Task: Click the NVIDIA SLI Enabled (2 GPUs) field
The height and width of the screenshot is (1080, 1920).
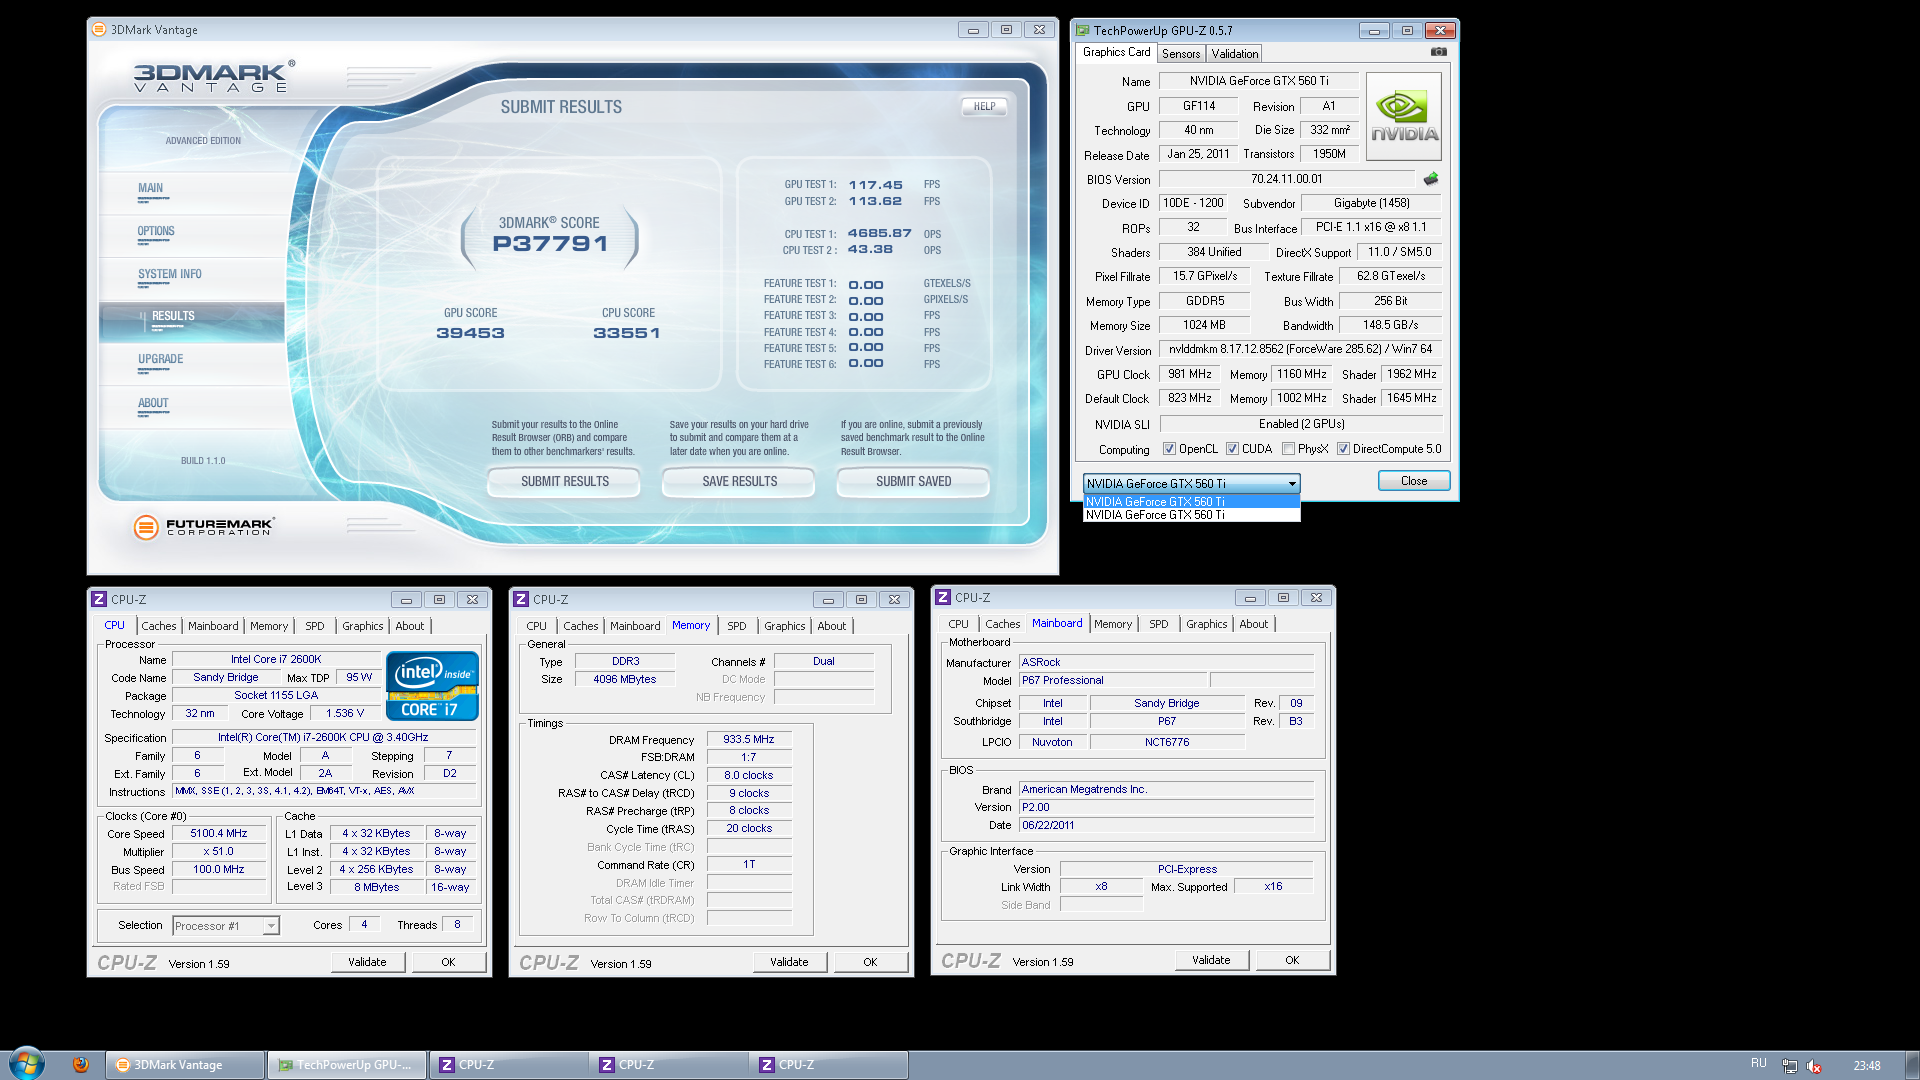Action: click(x=1300, y=424)
